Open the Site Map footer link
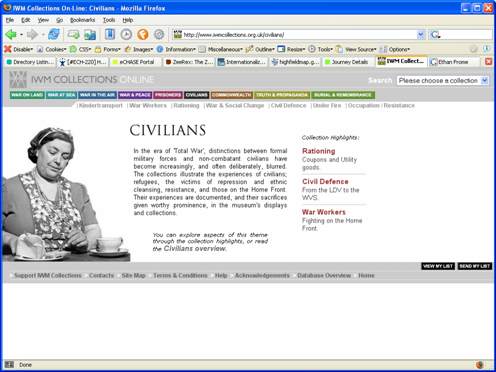The image size is (496, 372). point(133,275)
